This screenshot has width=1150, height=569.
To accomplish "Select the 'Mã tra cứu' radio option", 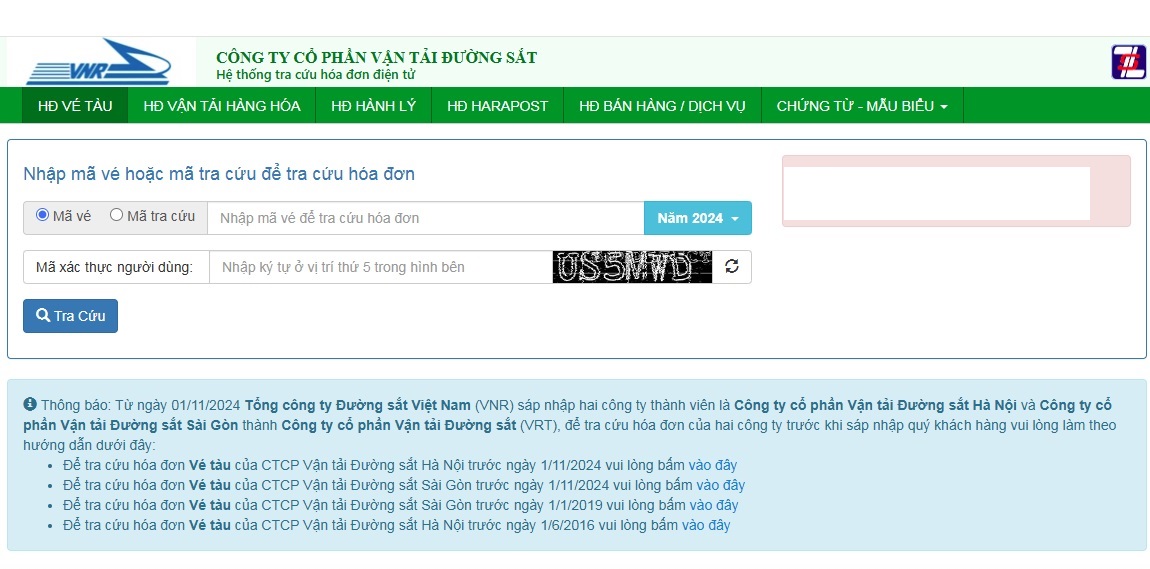I will pos(116,215).
